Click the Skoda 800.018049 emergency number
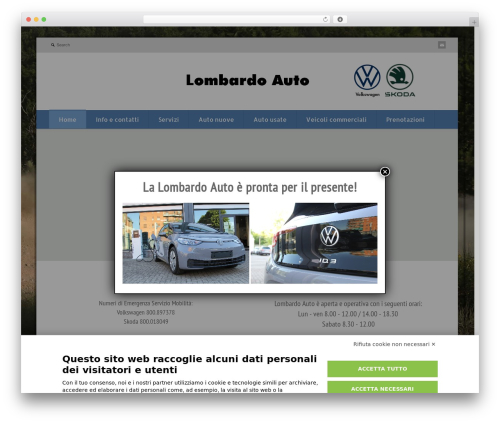The image size is (500, 423). click(x=146, y=321)
